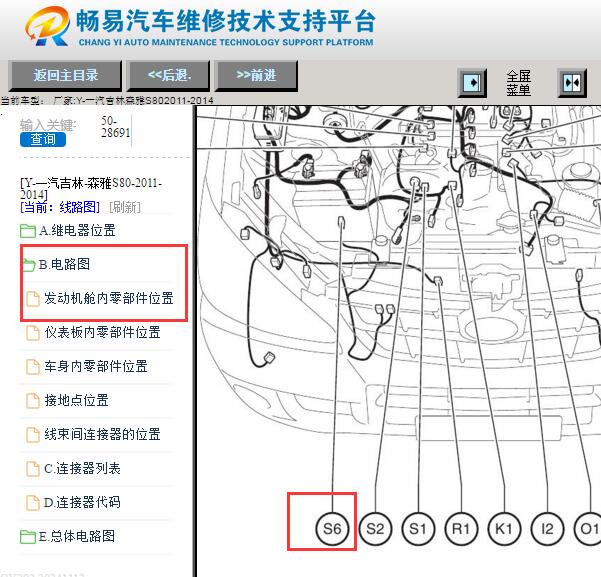Open the 全屏菜单 link
This screenshot has height=577, width=601.
pos(519,83)
